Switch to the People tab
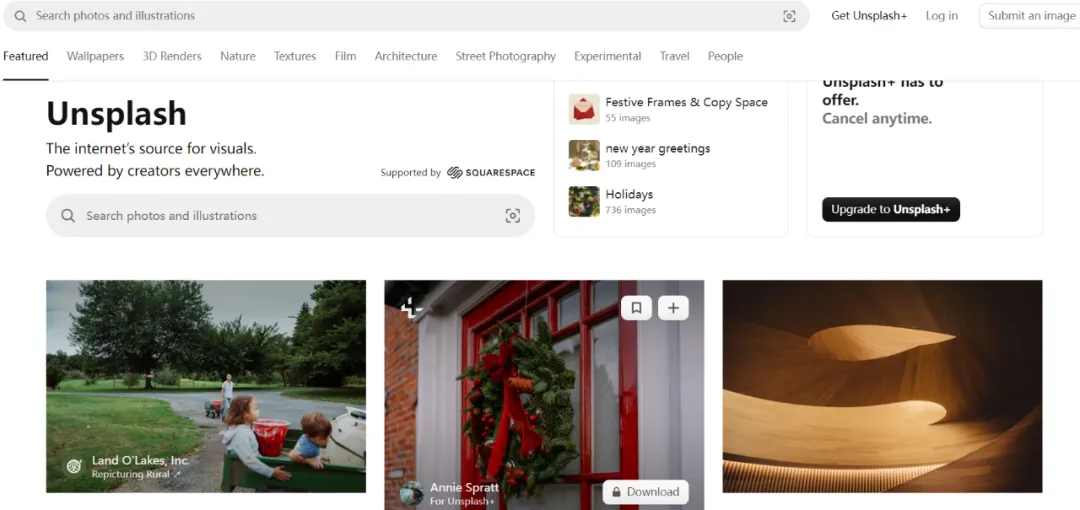The image size is (1080, 510). (x=725, y=57)
